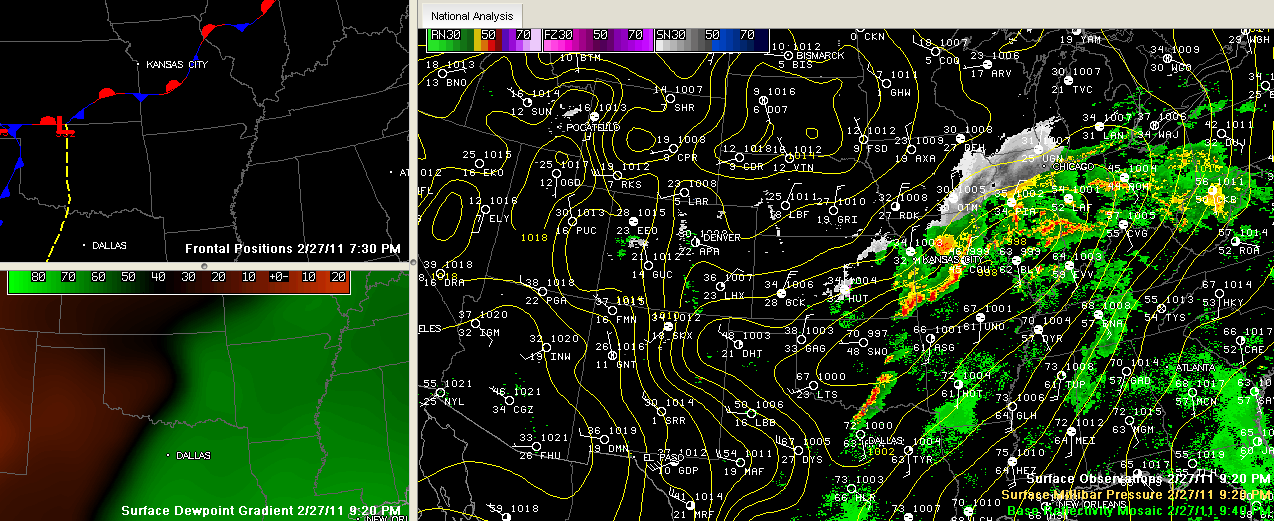Click Dallas marker in Frontal Positions panel
Screen dimensions: 1274x521
tap(85, 245)
